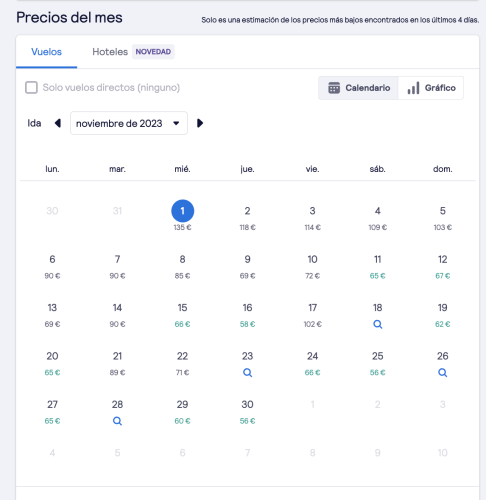The height and width of the screenshot is (500, 486).
Task: Advance to next month with right arrow
Action: point(200,123)
